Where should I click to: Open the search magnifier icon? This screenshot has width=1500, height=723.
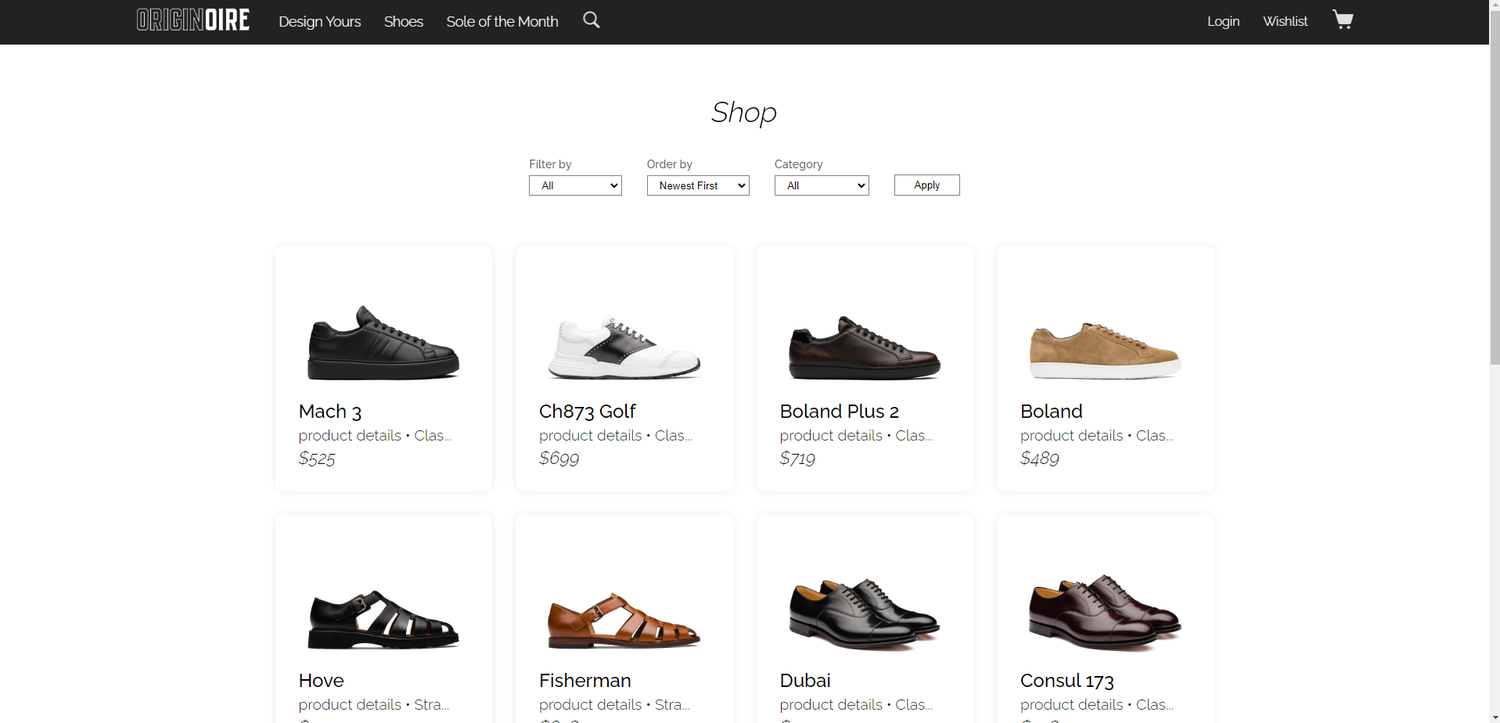[591, 20]
